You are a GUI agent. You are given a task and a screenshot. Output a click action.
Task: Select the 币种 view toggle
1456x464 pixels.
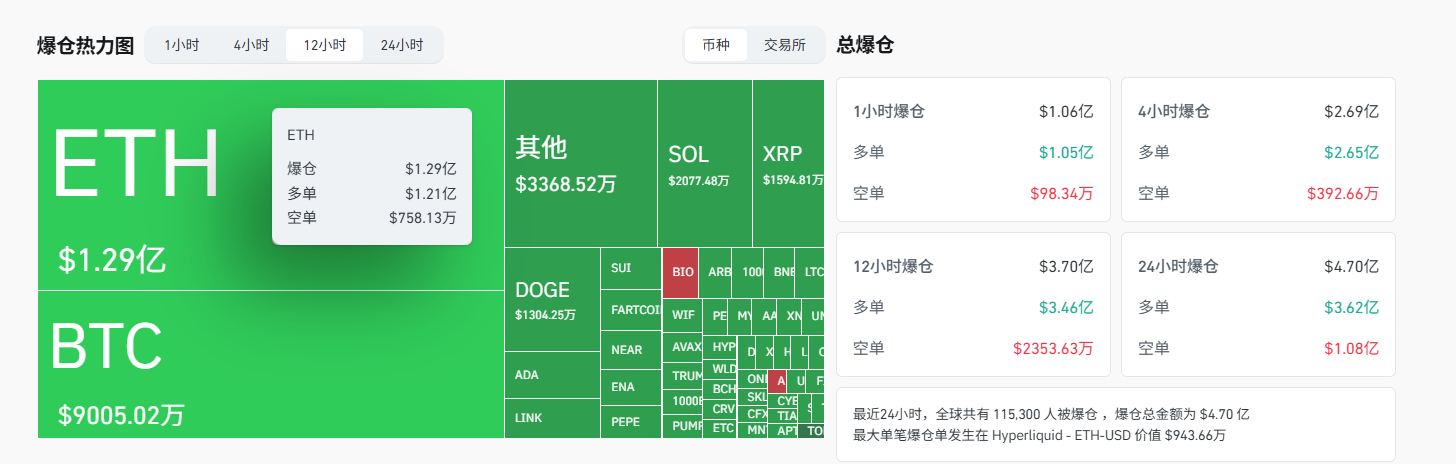click(x=716, y=45)
